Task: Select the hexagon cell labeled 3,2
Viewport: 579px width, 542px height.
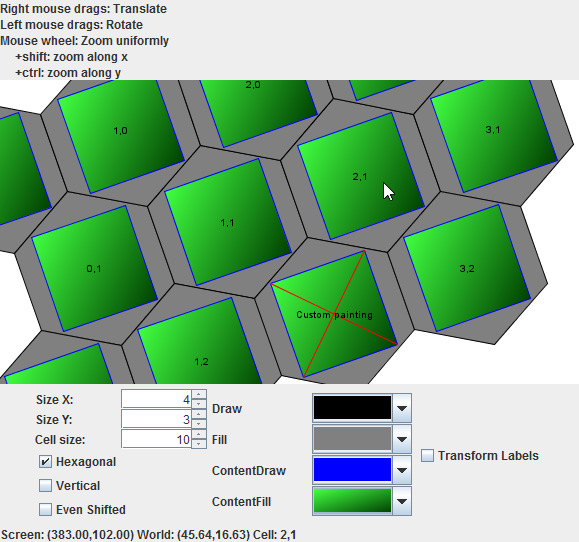Action: pos(467,268)
